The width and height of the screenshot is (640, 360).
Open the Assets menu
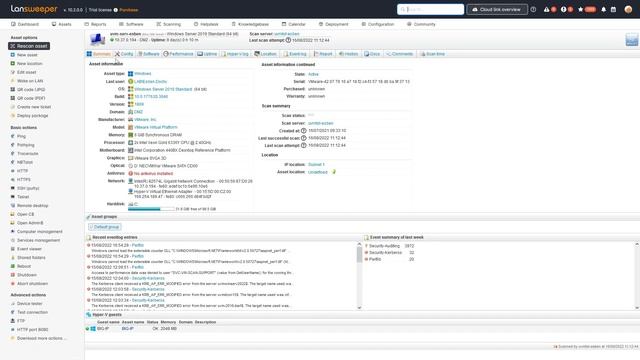click(62, 24)
